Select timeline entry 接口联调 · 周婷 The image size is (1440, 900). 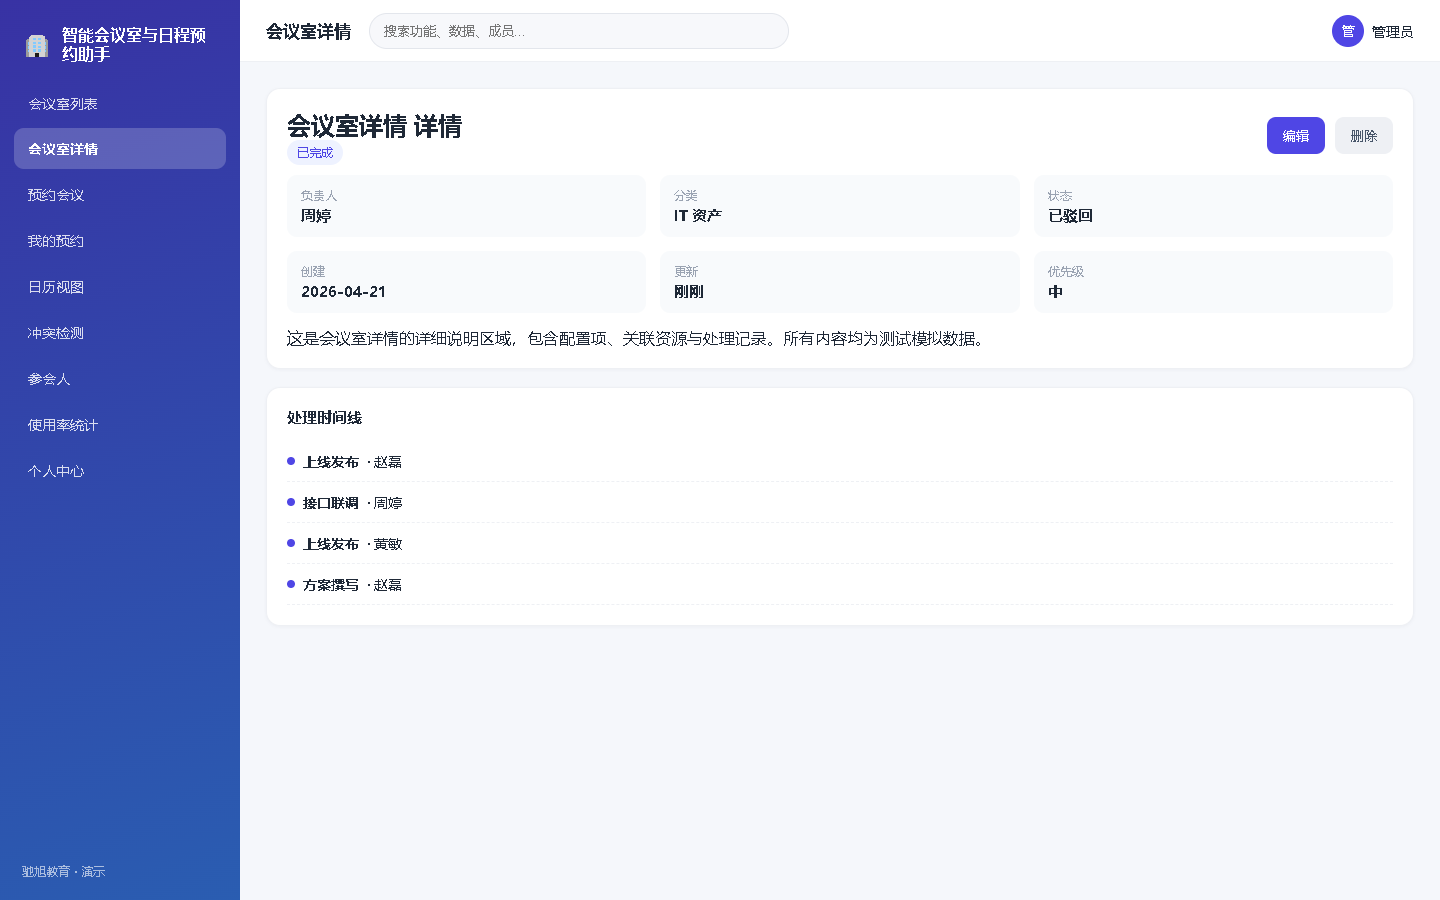coord(840,503)
